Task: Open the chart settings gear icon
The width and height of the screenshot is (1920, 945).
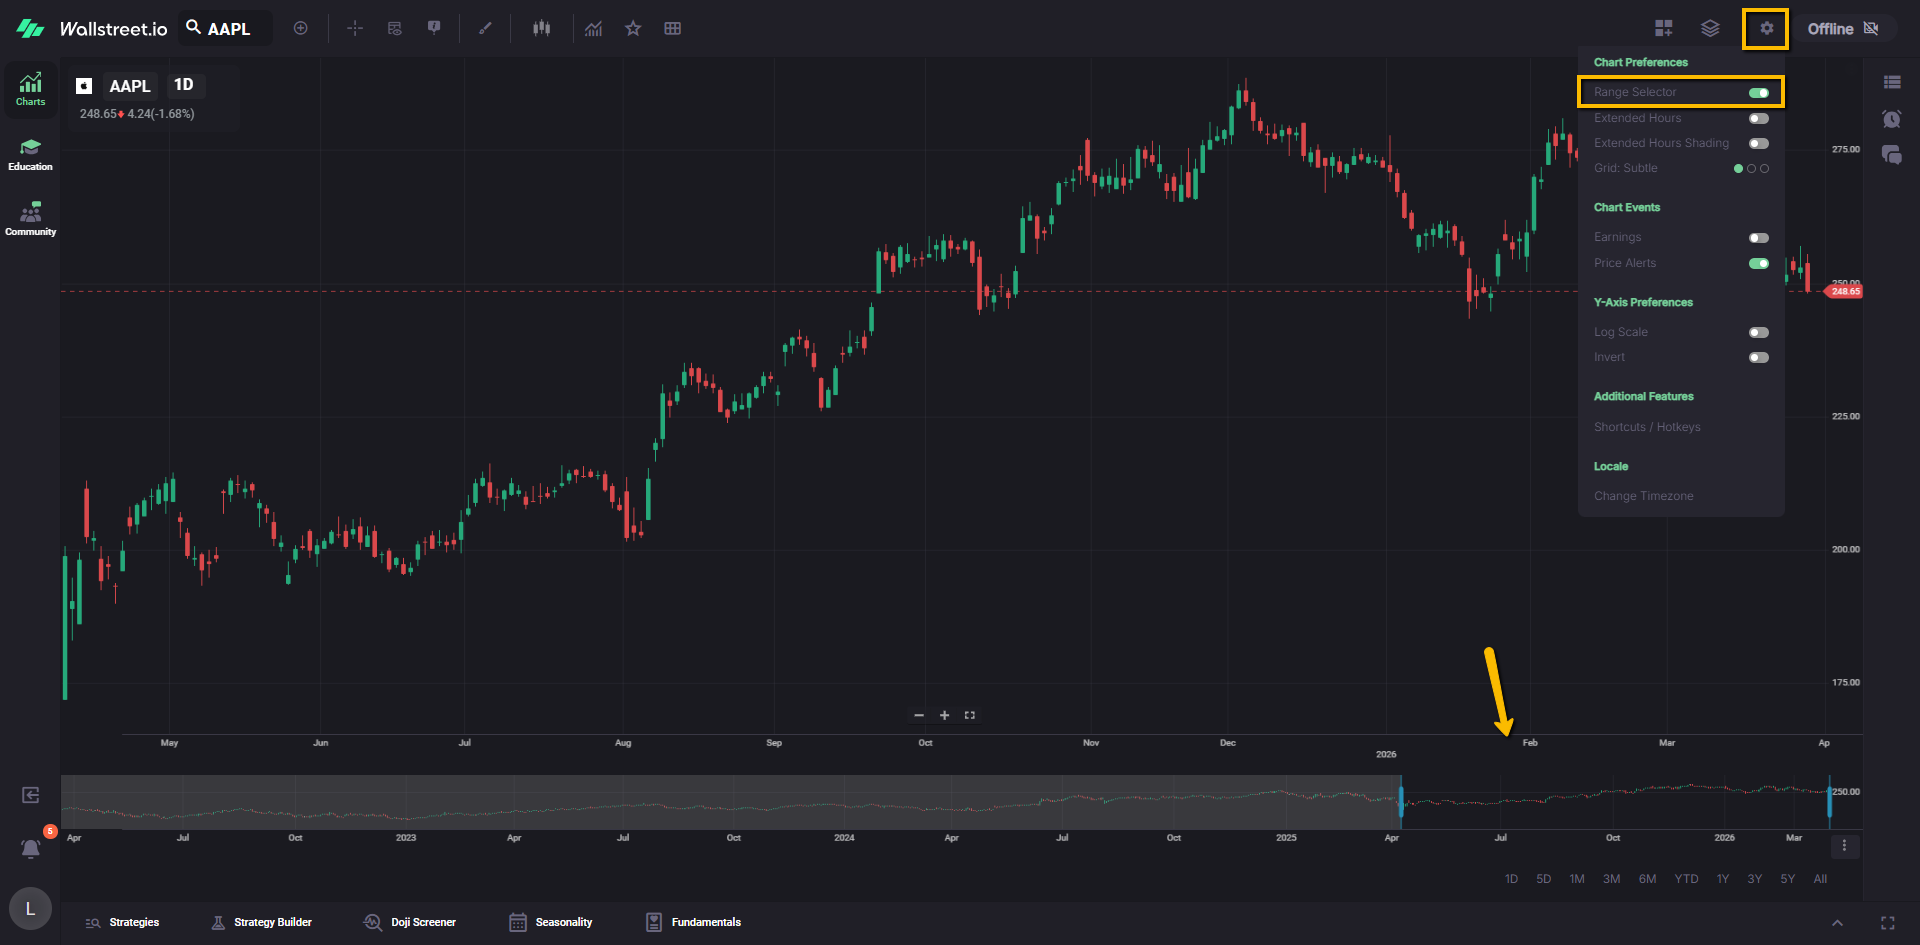Action: pos(1766,29)
